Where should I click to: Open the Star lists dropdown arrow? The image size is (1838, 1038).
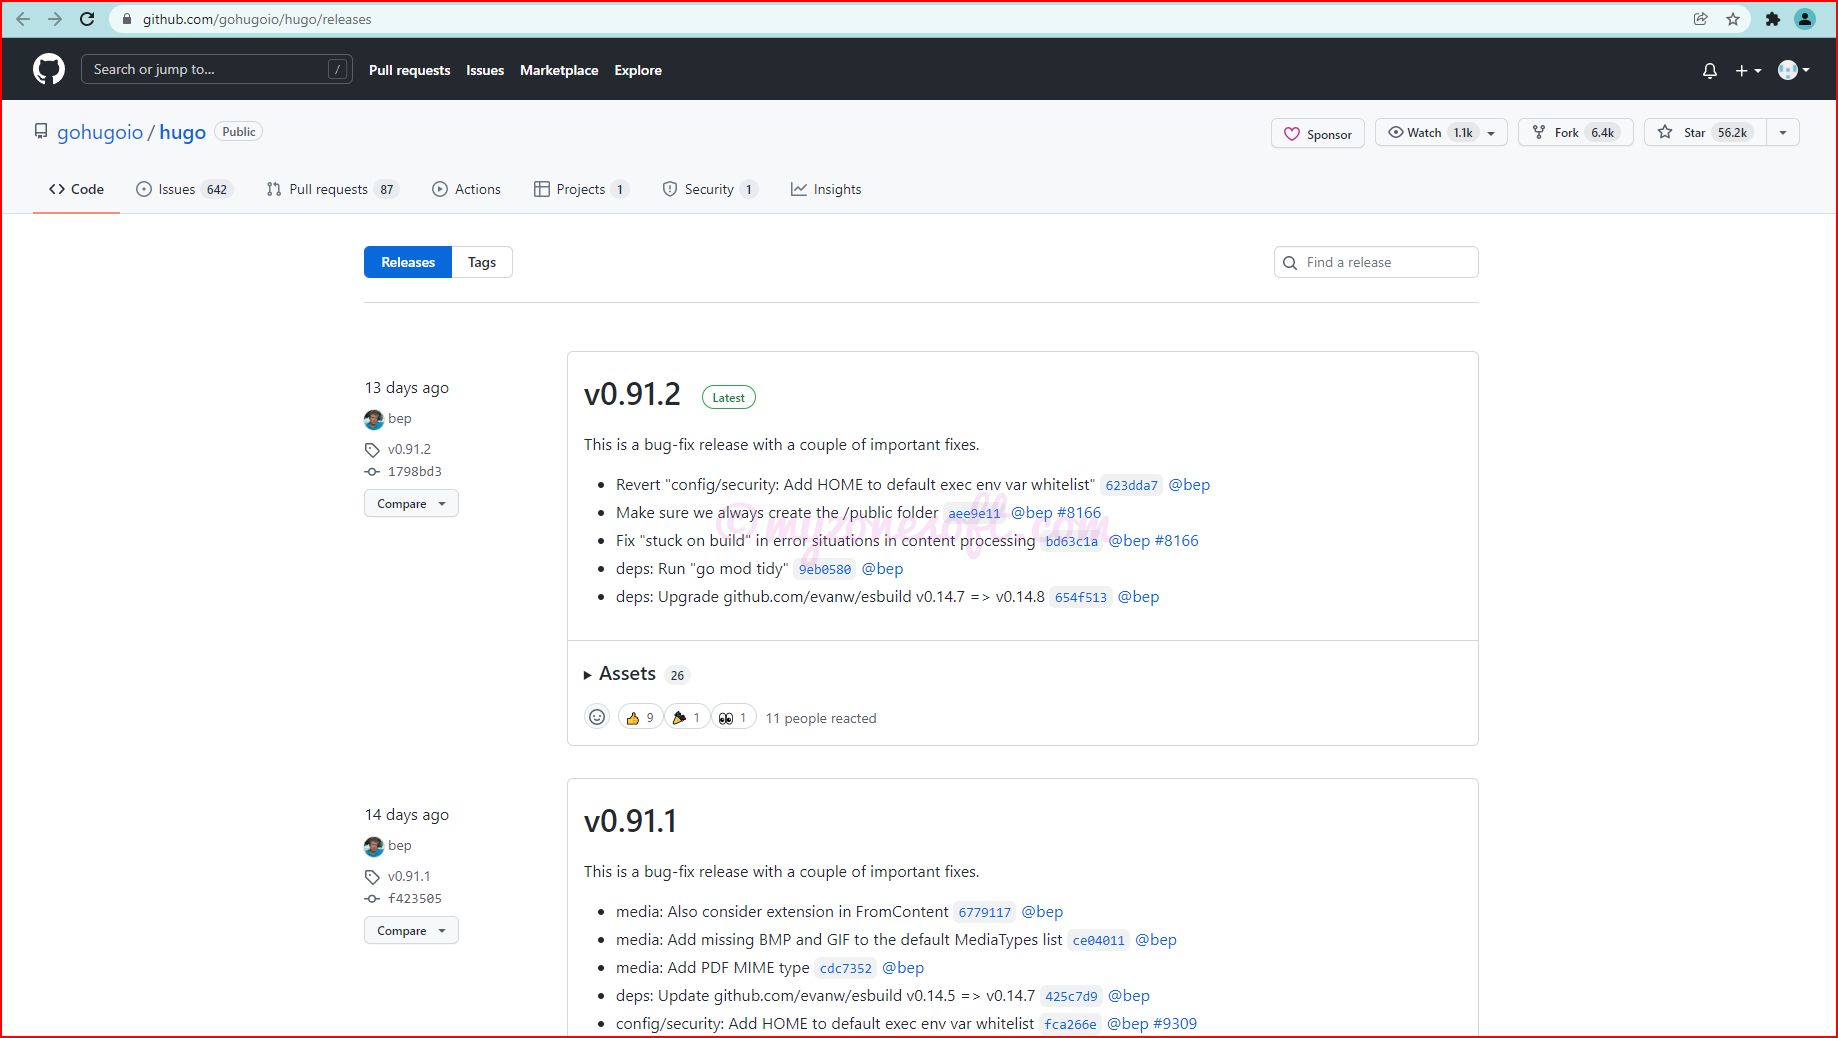(1782, 133)
